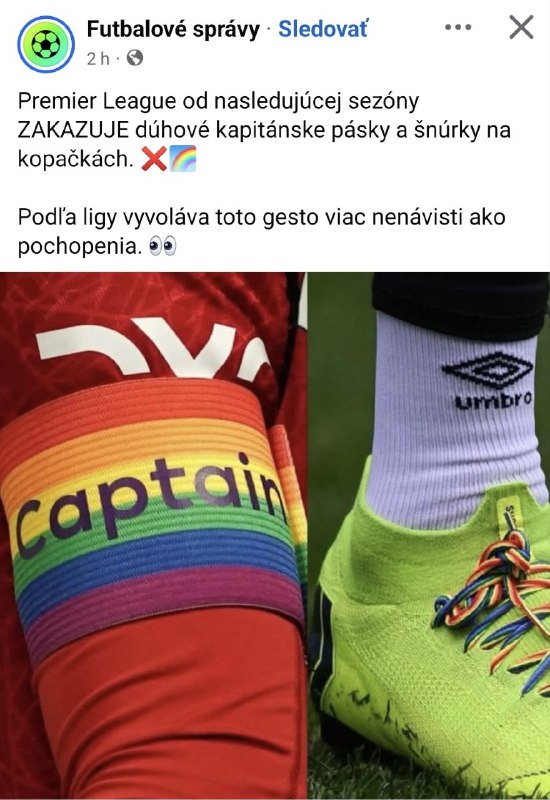
Task: Click the paragraph starting with Podľa ligy
Action: point(262,232)
